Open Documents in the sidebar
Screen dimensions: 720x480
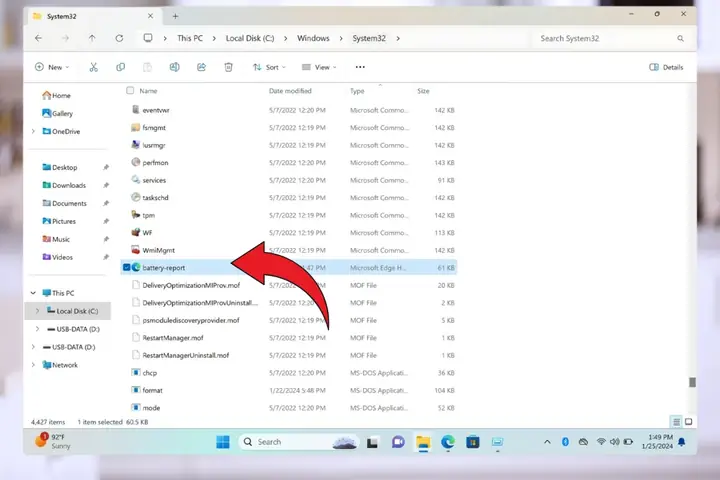point(64,203)
